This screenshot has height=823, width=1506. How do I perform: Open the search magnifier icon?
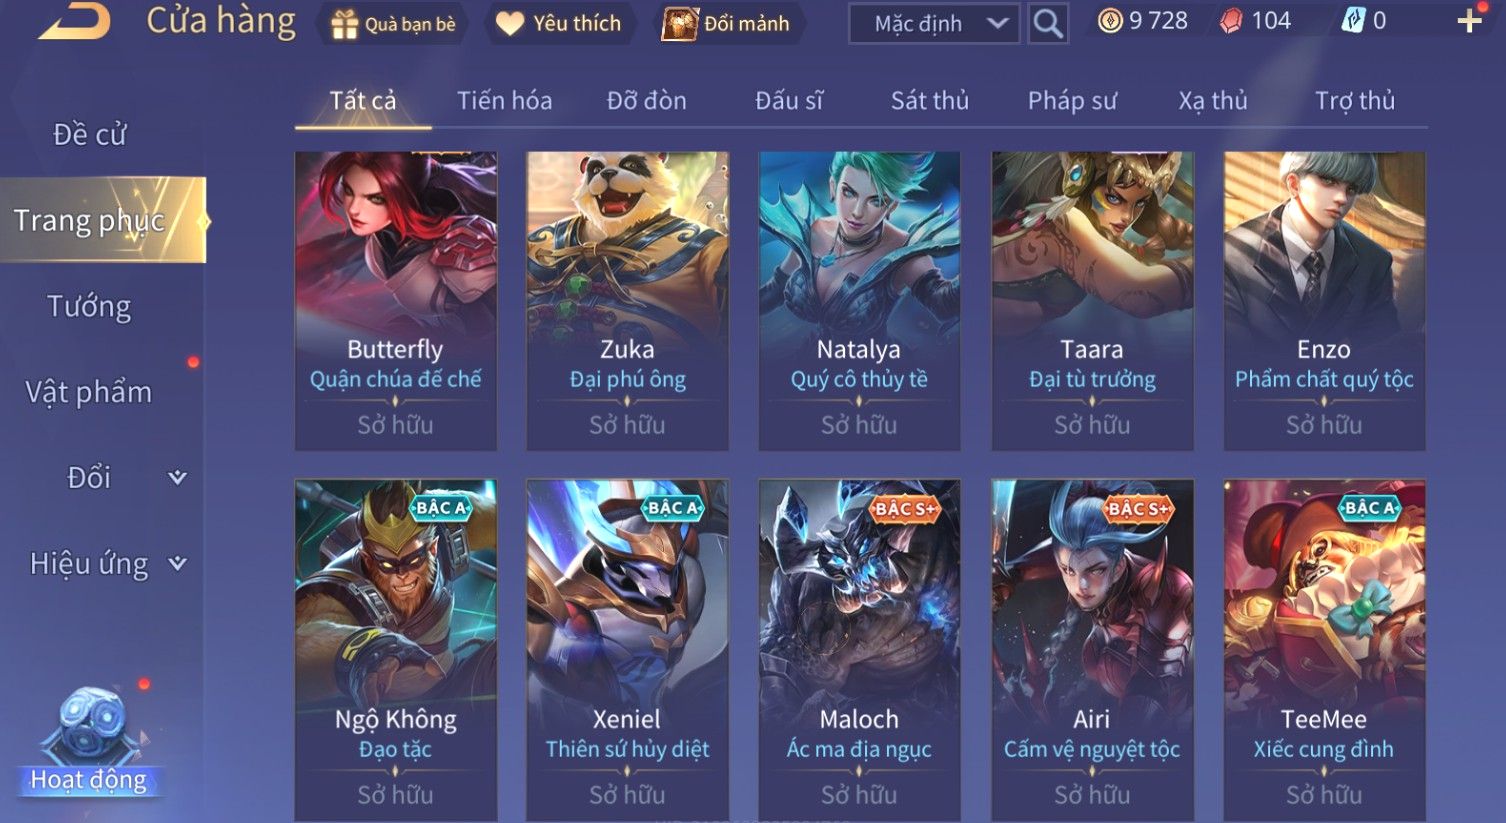1047,23
